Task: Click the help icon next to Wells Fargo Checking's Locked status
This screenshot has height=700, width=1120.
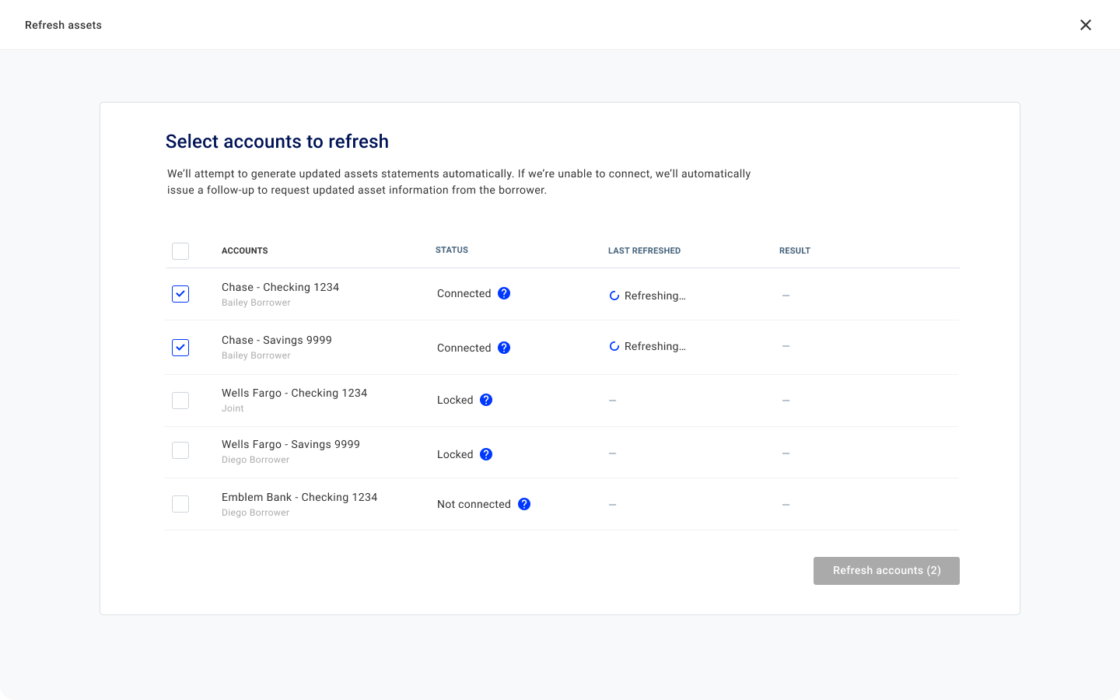Action: tap(486, 399)
